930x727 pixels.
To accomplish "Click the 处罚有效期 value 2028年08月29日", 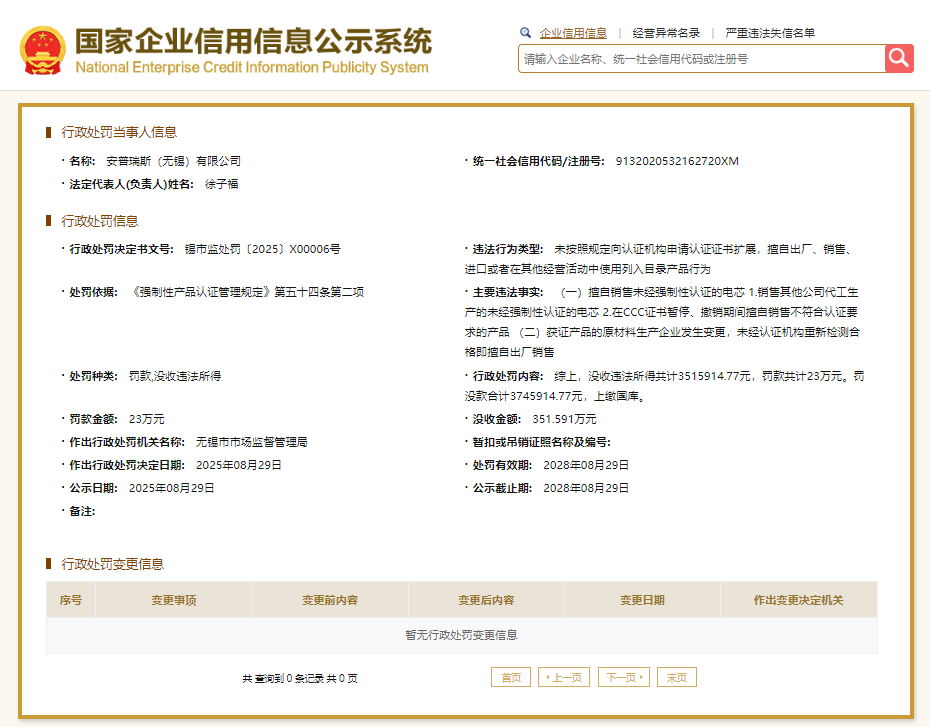I will click(x=586, y=465).
